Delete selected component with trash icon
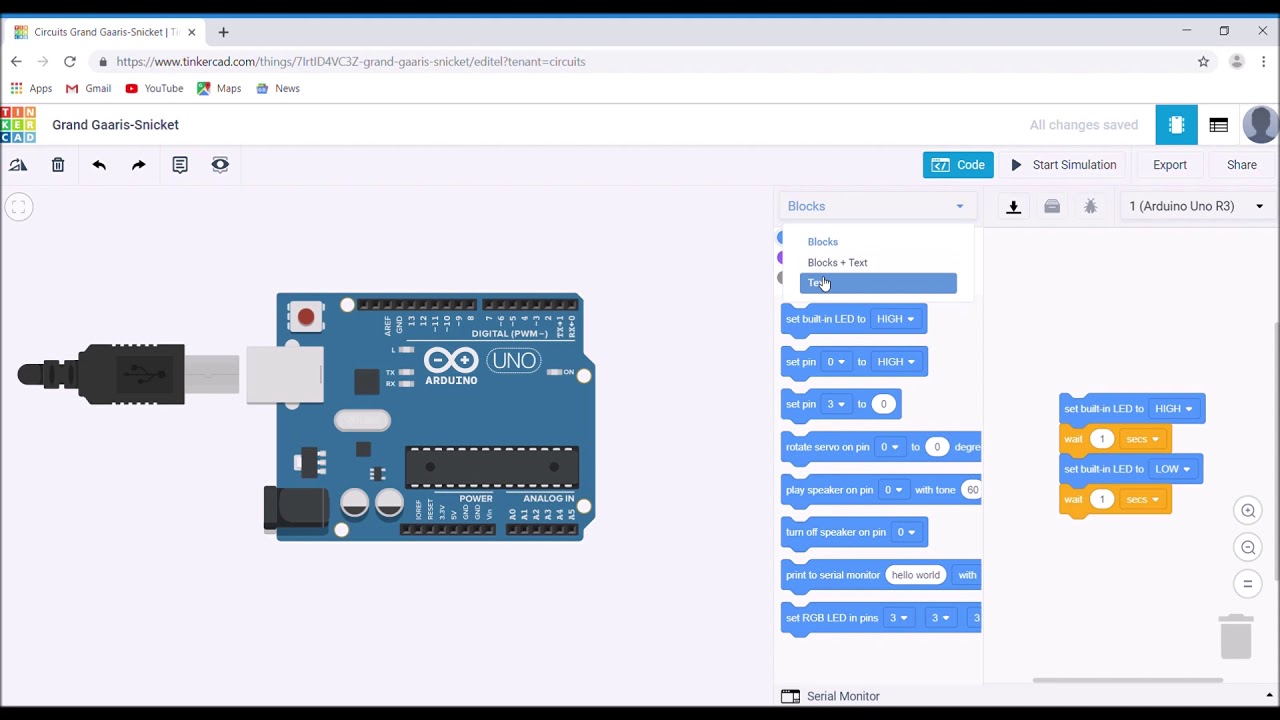Screen dimensions: 1280x720 click(x=58, y=165)
